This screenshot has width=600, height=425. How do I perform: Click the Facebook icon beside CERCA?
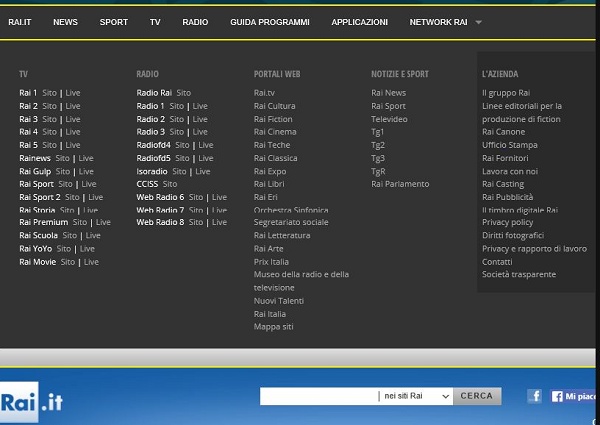(x=534, y=396)
